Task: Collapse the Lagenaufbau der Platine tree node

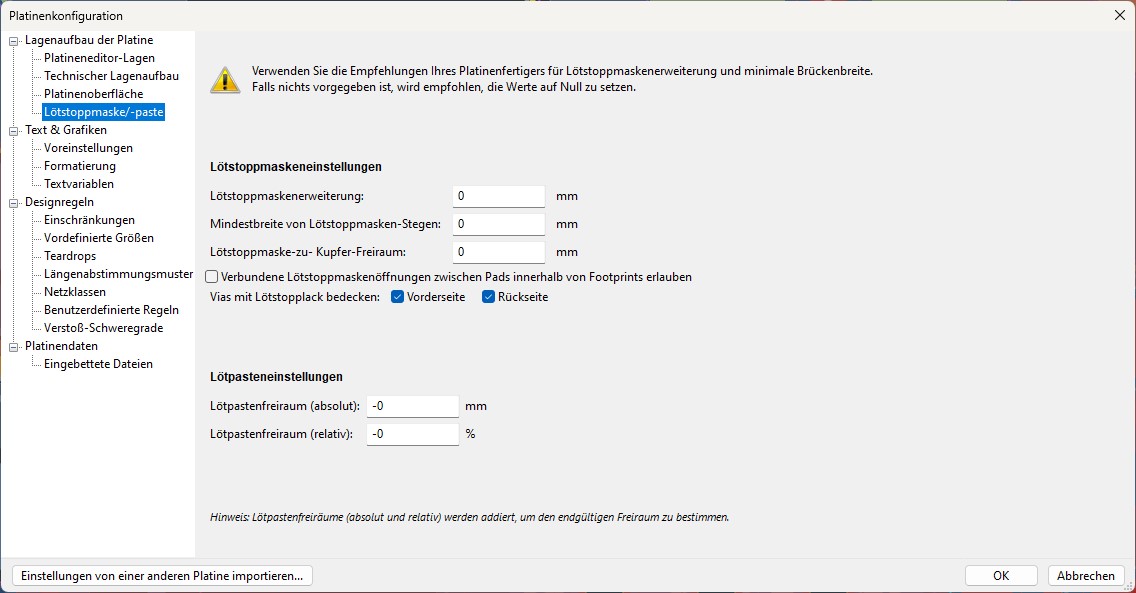Action: click(x=14, y=41)
